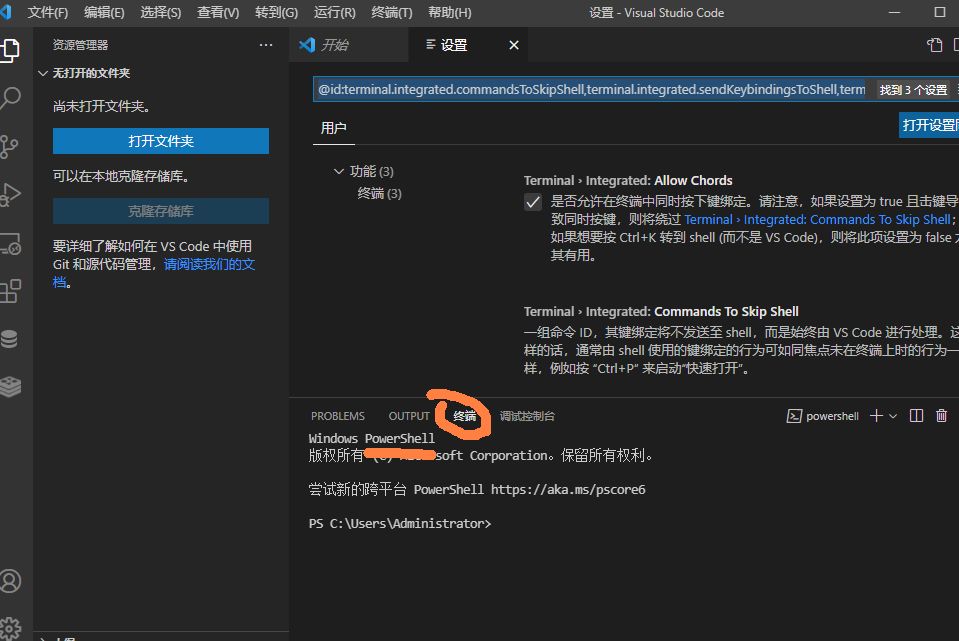Open the 运行(R) menu
Screen dimensions: 959x641
[335, 12]
